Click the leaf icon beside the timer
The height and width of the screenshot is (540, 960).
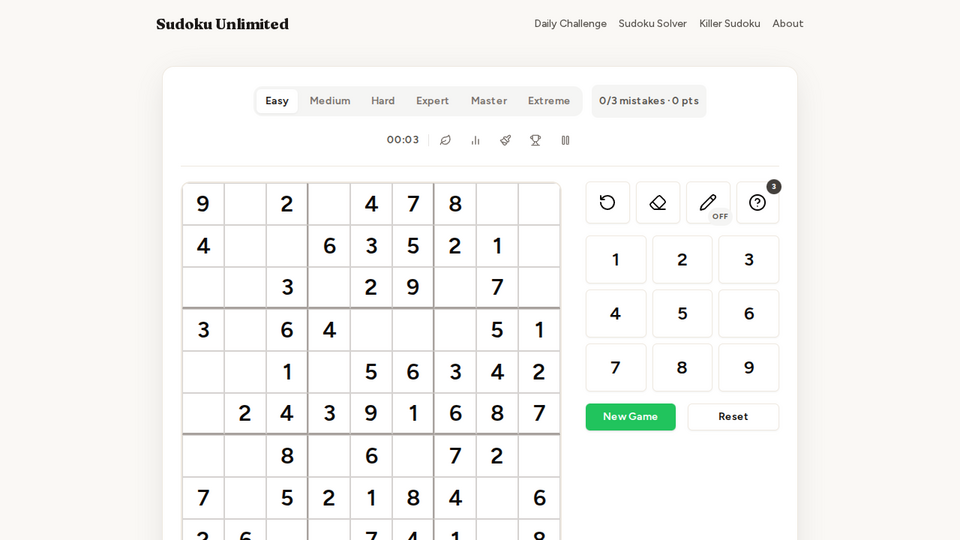pyautogui.click(x=445, y=140)
